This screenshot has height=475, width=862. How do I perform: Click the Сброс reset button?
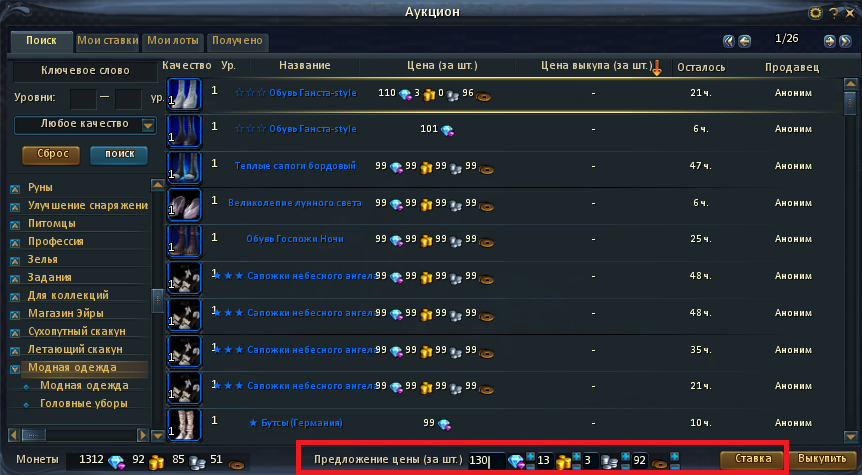click(x=52, y=155)
